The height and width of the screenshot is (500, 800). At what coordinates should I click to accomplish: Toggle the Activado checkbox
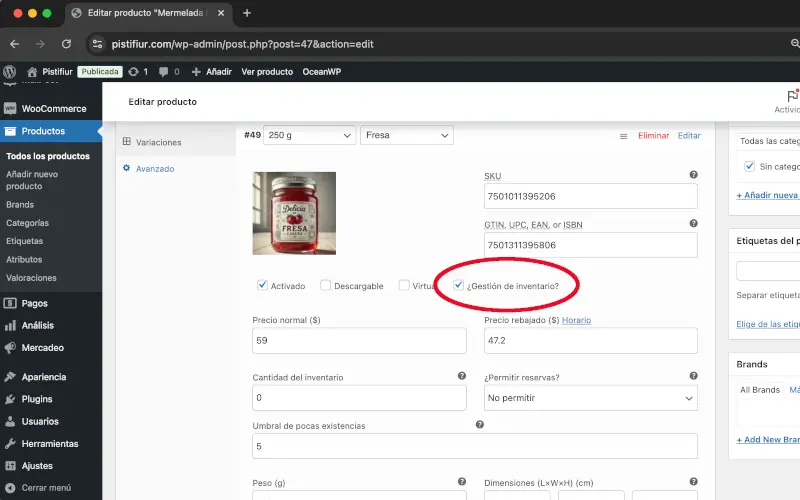[x=262, y=285]
